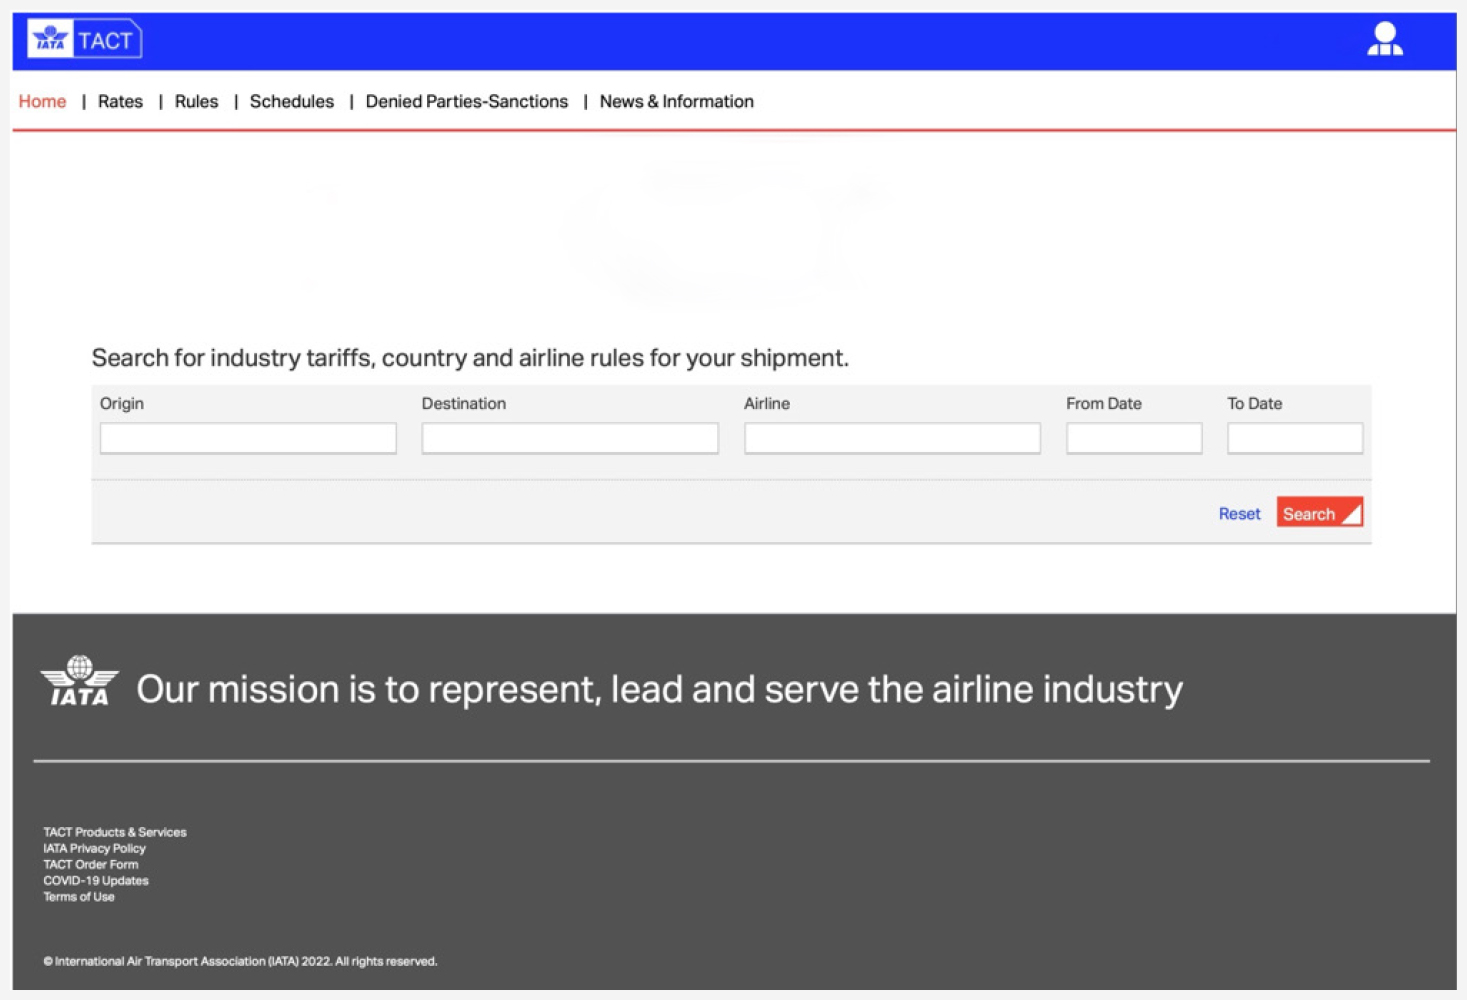
Task: Select the Schedules navigation item
Action: pyautogui.click(x=291, y=102)
